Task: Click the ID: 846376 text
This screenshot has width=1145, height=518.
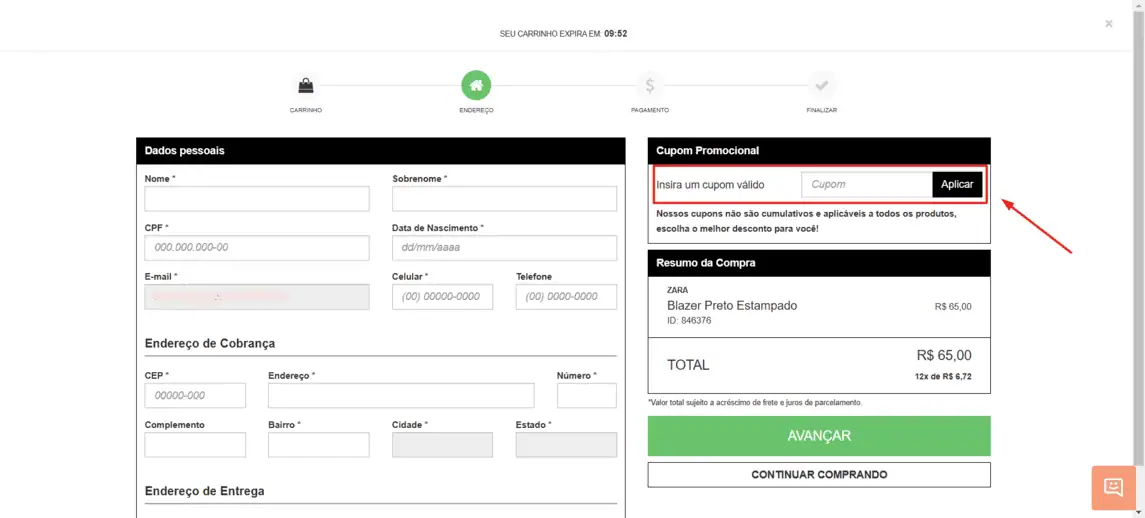Action: (x=689, y=321)
